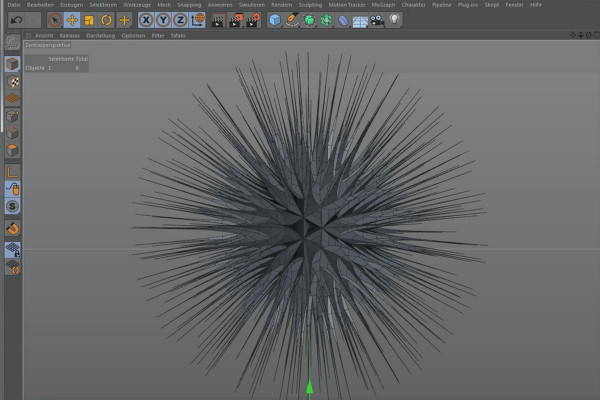Open the Bearbeiten menu
The image size is (600, 400).
coord(40,5)
